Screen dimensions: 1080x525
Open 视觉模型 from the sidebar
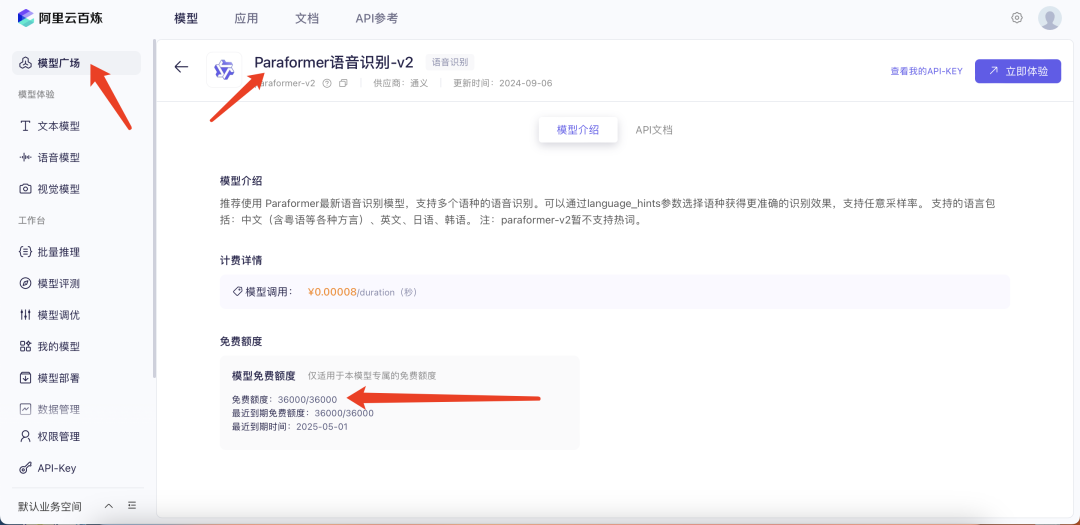pos(58,189)
